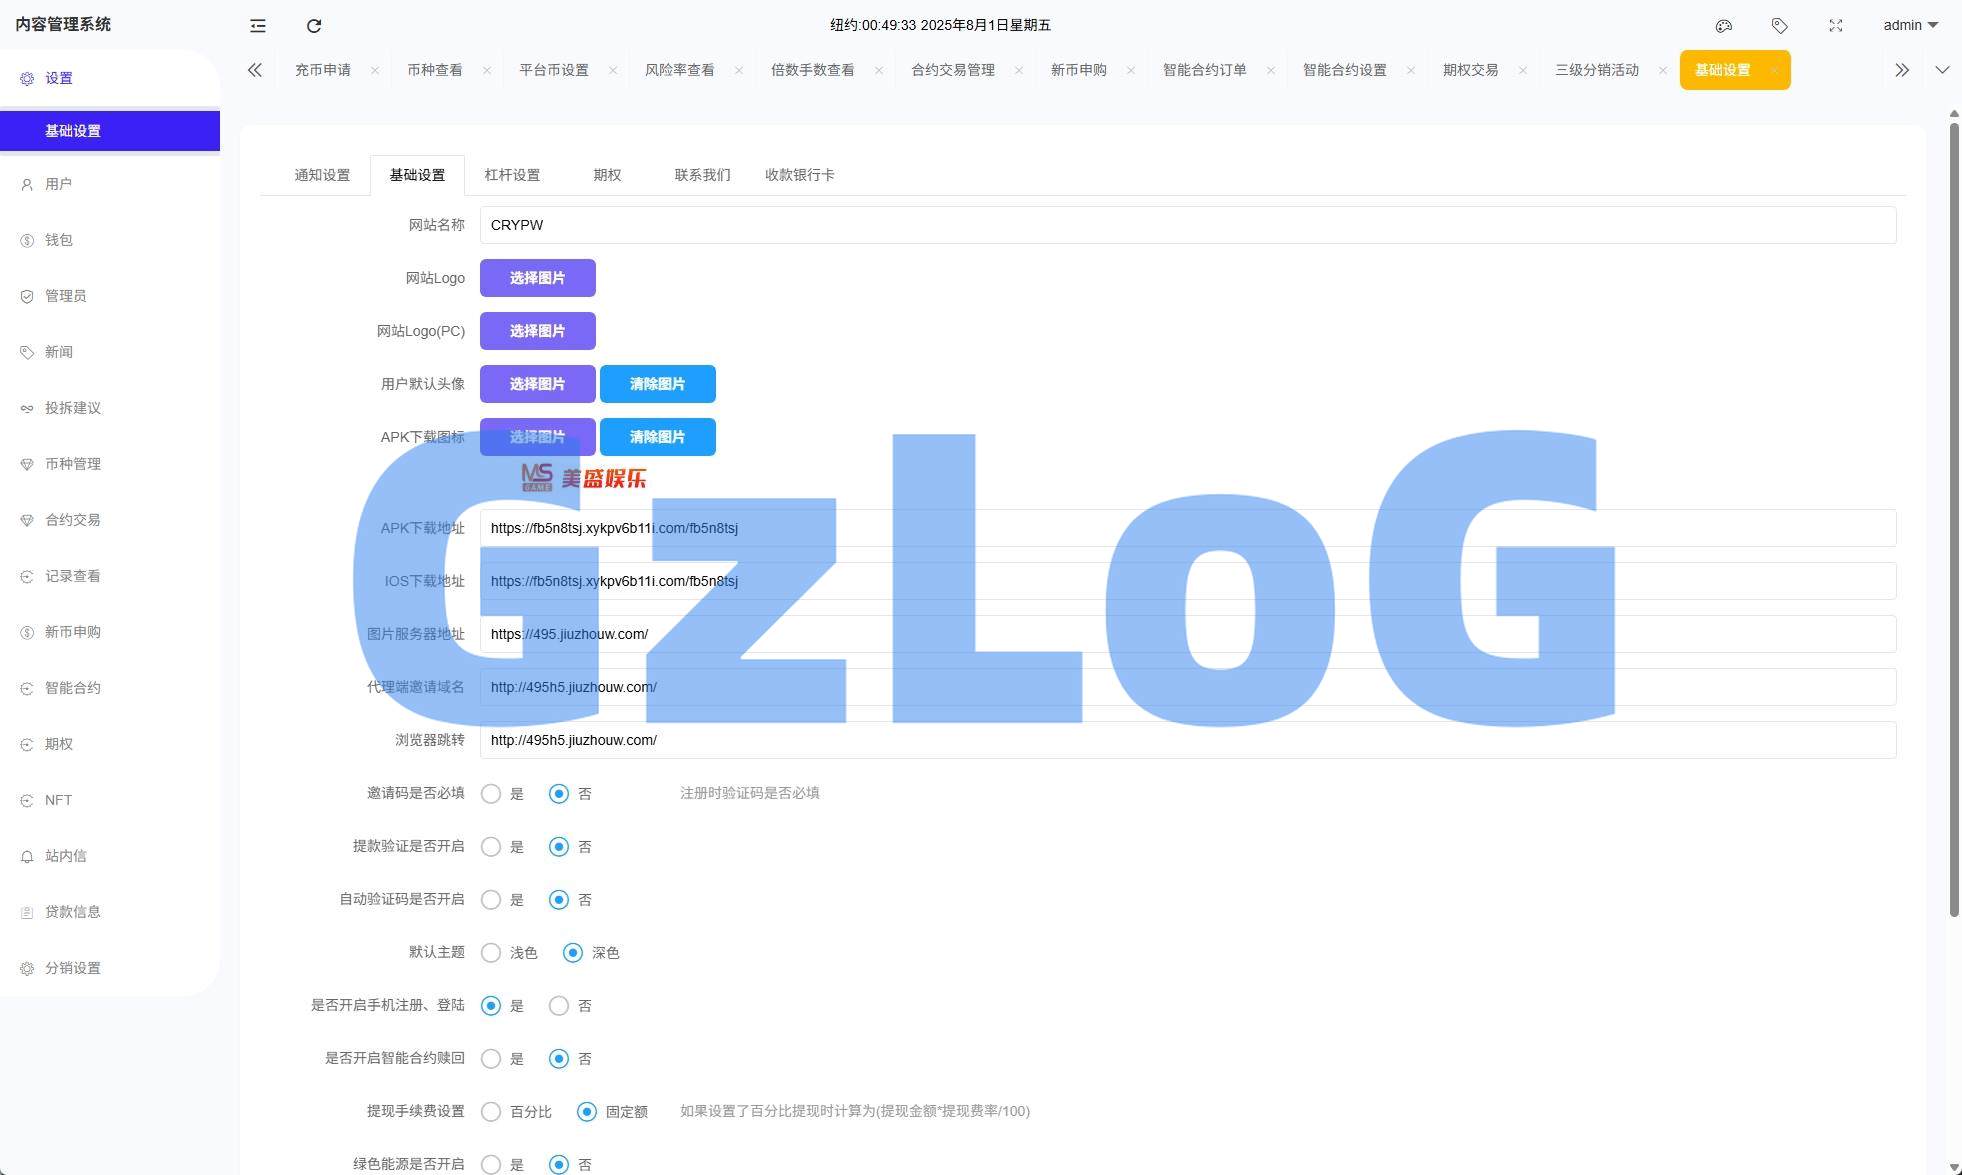The width and height of the screenshot is (1962, 1175).
Task: Choose 浅色 as default theme
Action: [x=491, y=953]
